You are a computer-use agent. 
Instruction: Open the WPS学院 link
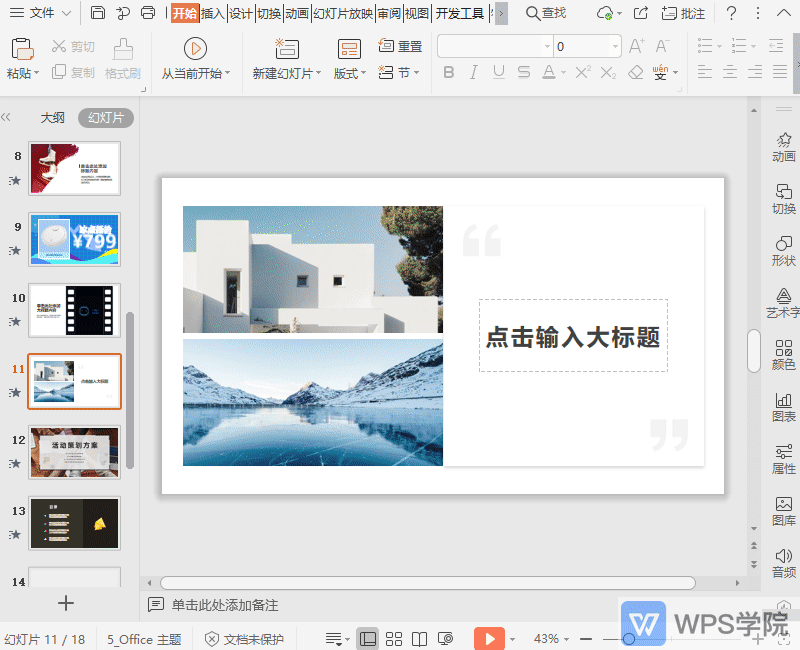(x=713, y=623)
